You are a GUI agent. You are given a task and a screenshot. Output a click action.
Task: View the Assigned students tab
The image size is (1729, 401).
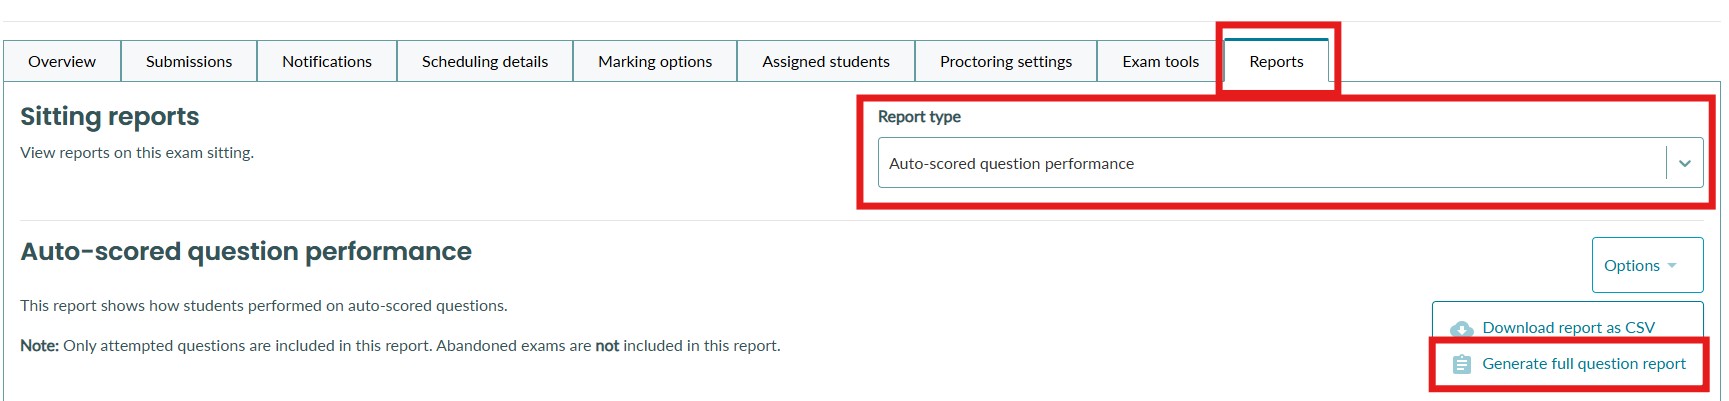826,62
